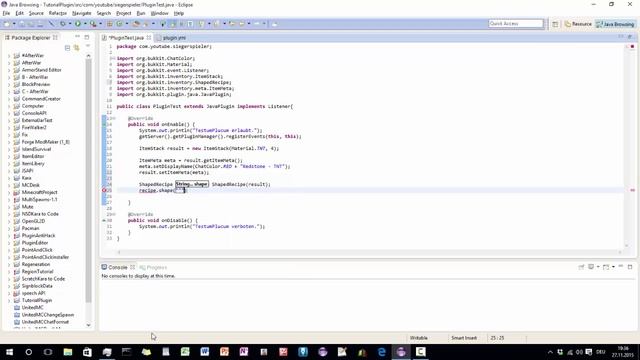Viewport: 640px width, 360px height.
Task: Open Windows Store from taskbar
Action: pyautogui.click(x=87, y=352)
